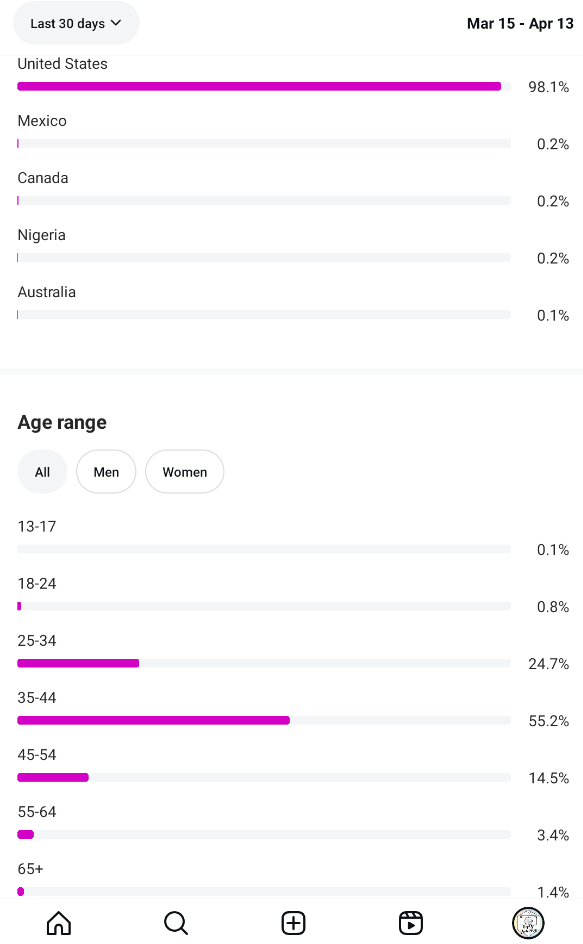Open profile avatar in bottom bar
The image size is (583, 944).
click(528, 922)
